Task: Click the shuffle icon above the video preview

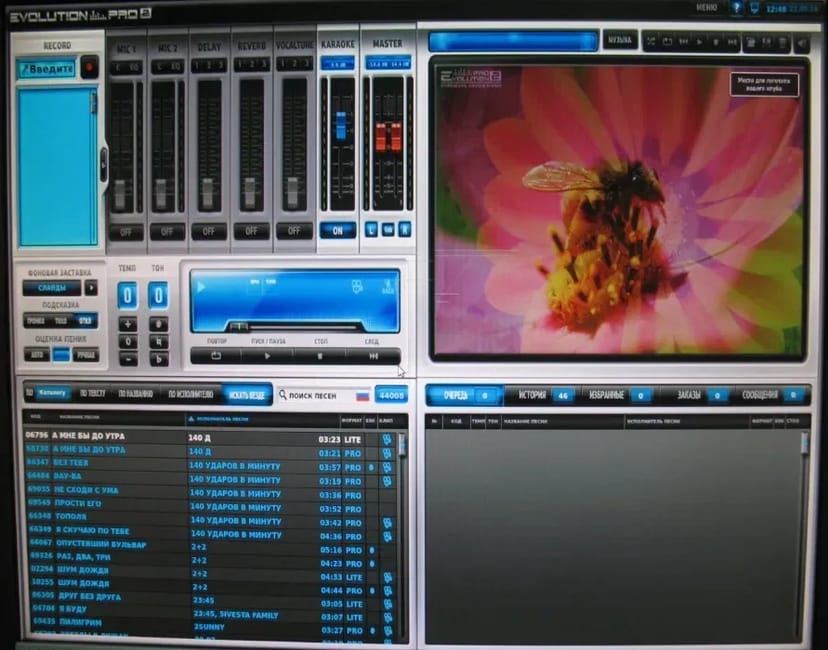Action: point(652,43)
